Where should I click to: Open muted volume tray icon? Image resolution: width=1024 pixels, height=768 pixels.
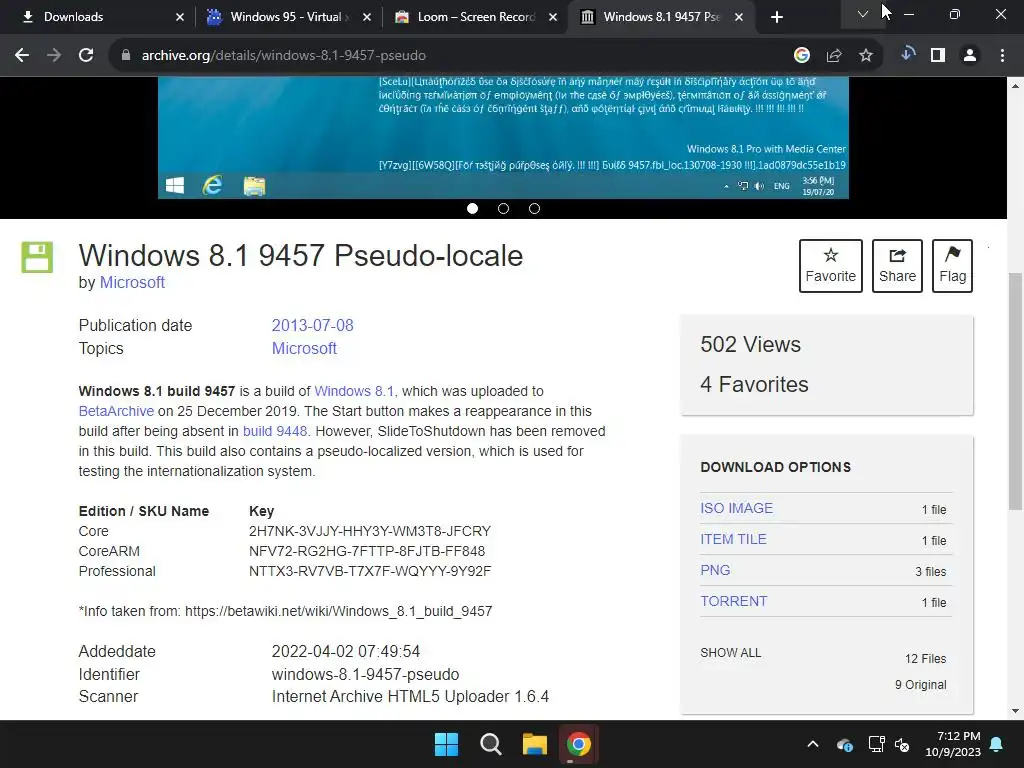pos(903,744)
